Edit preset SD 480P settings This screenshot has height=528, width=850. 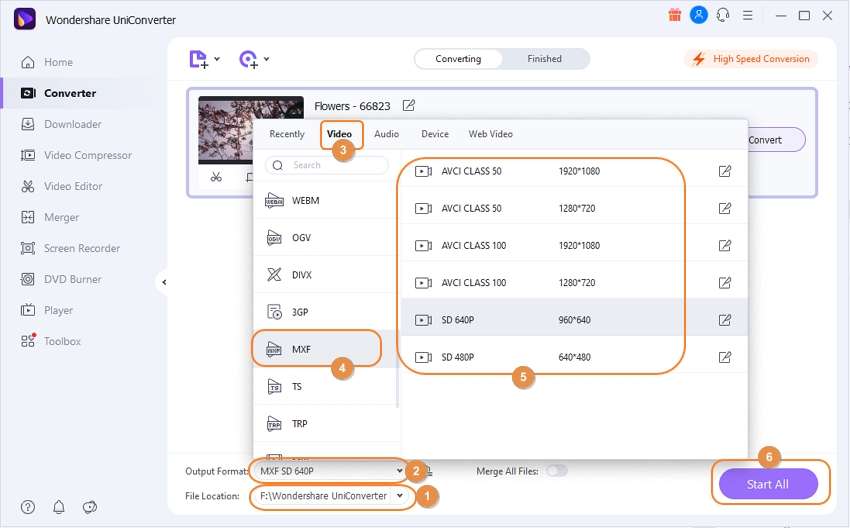point(725,357)
